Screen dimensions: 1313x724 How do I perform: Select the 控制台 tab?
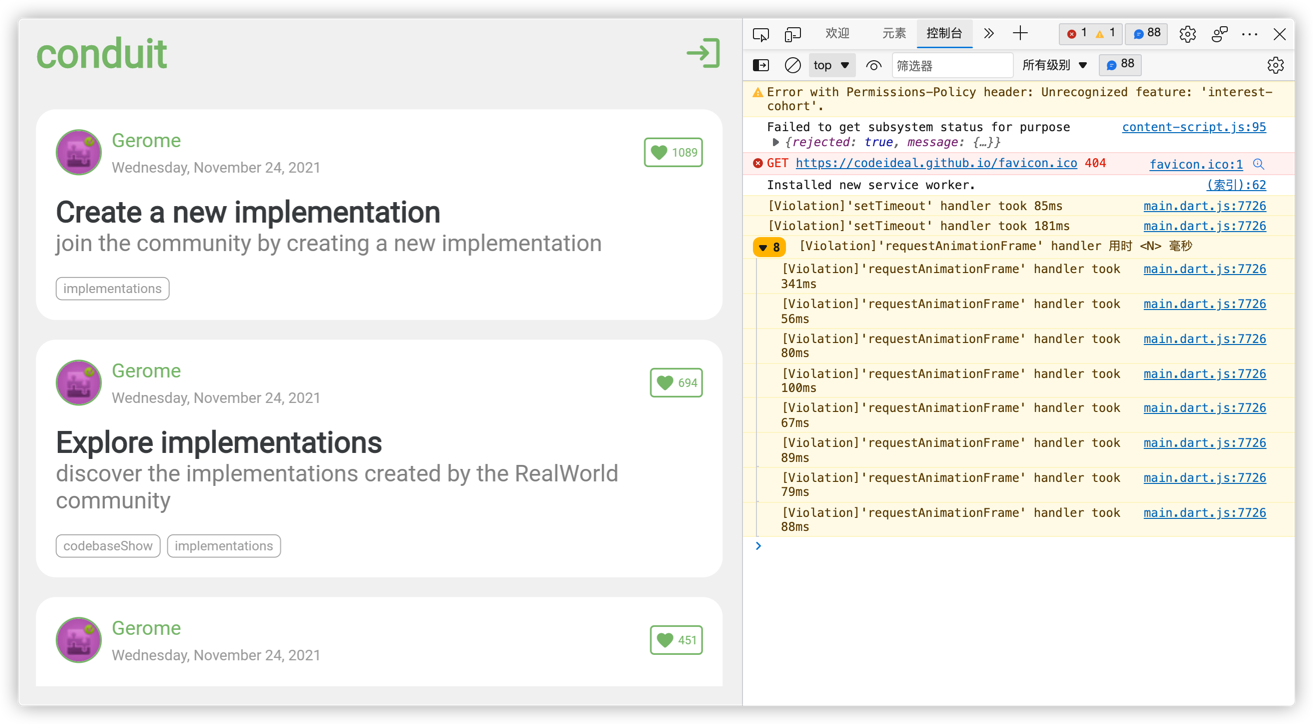click(944, 34)
